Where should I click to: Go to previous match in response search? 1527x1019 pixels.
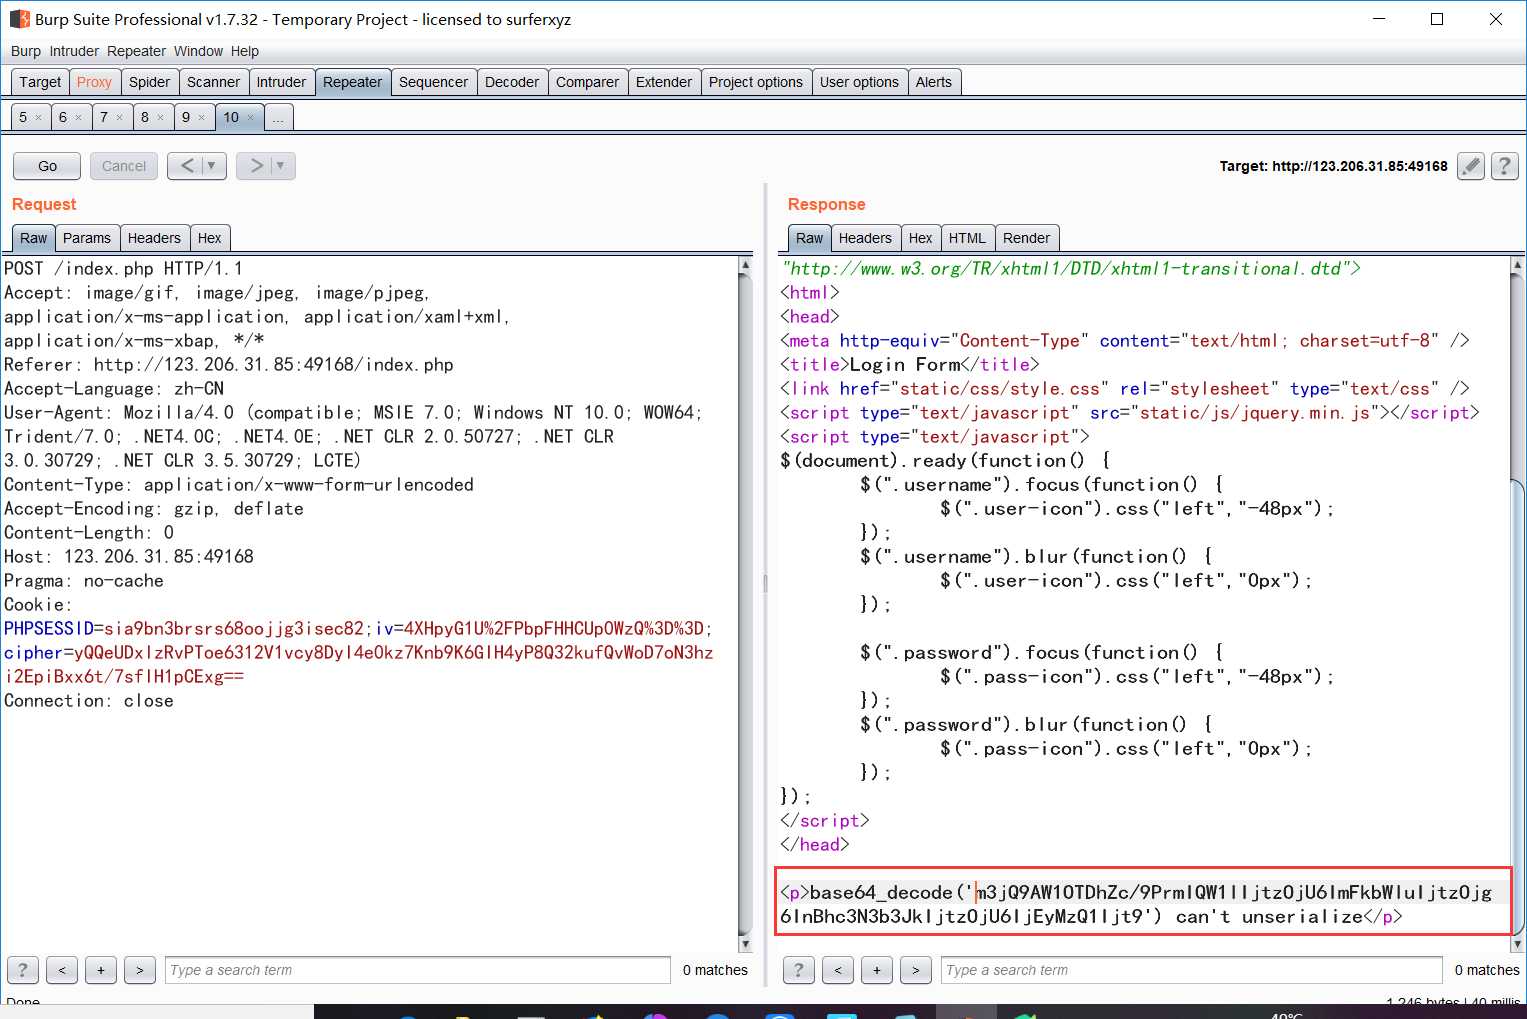pyautogui.click(x=838, y=970)
